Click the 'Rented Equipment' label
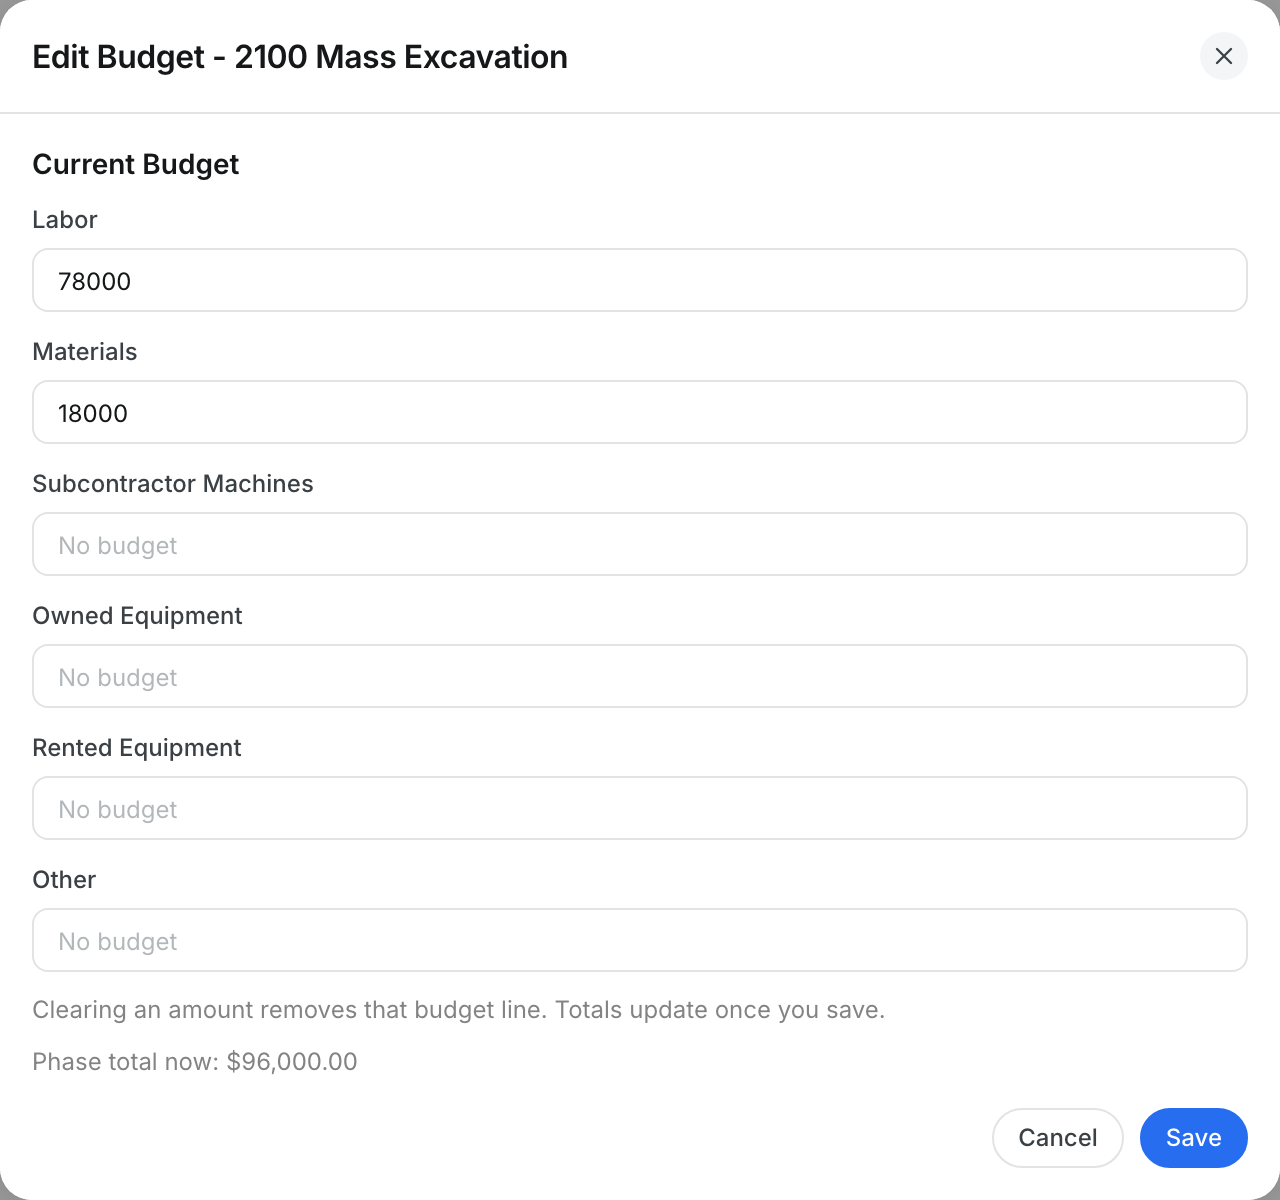Image resolution: width=1280 pixels, height=1200 pixels. coord(137,748)
